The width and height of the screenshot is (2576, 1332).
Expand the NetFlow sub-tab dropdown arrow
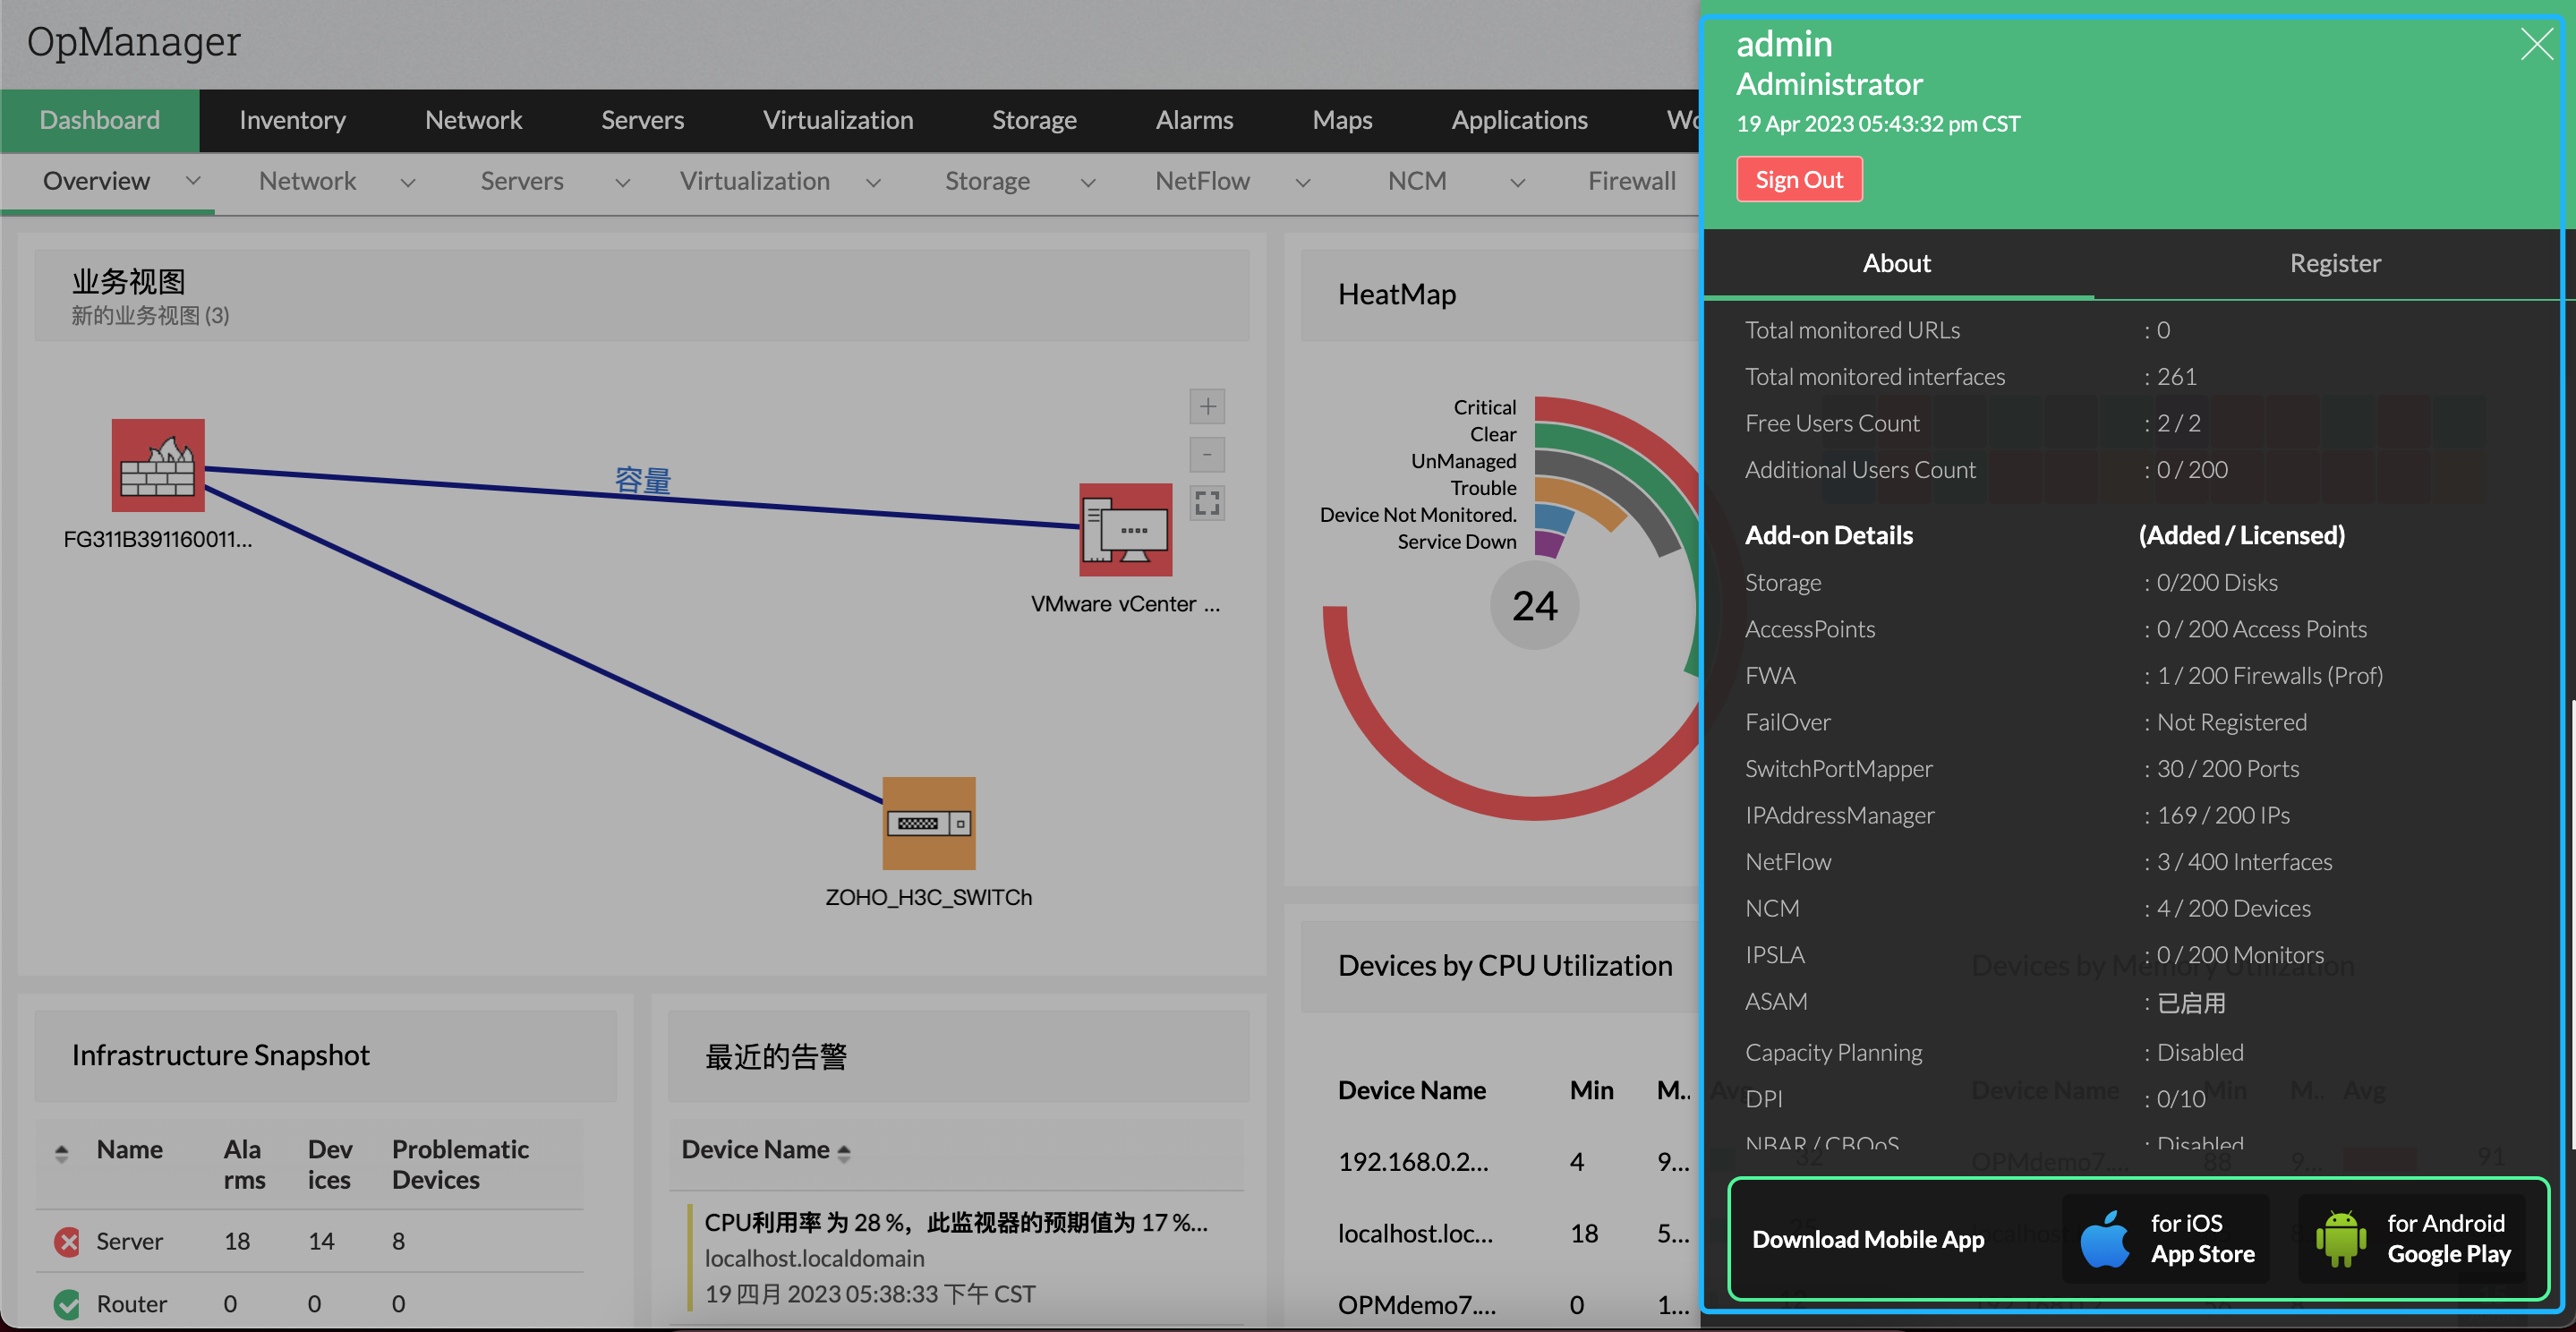1302,182
